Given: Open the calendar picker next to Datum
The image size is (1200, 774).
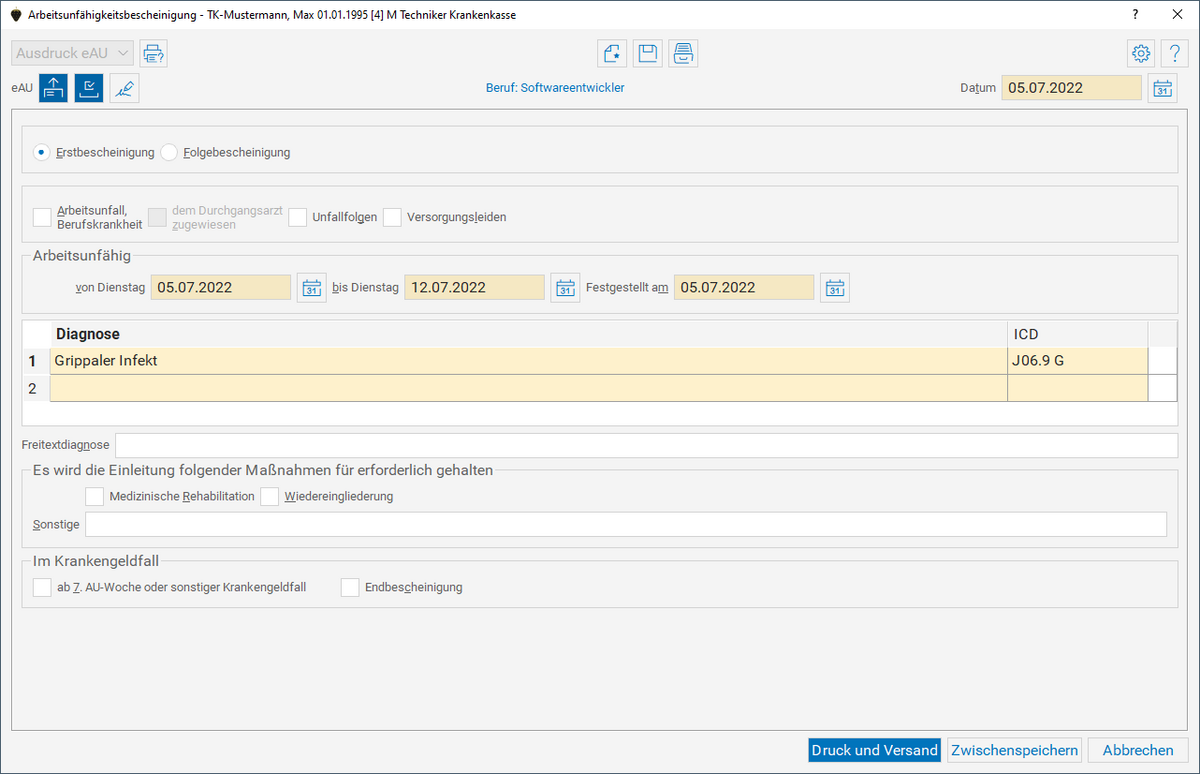Looking at the screenshot, I should coord(1162,88).
